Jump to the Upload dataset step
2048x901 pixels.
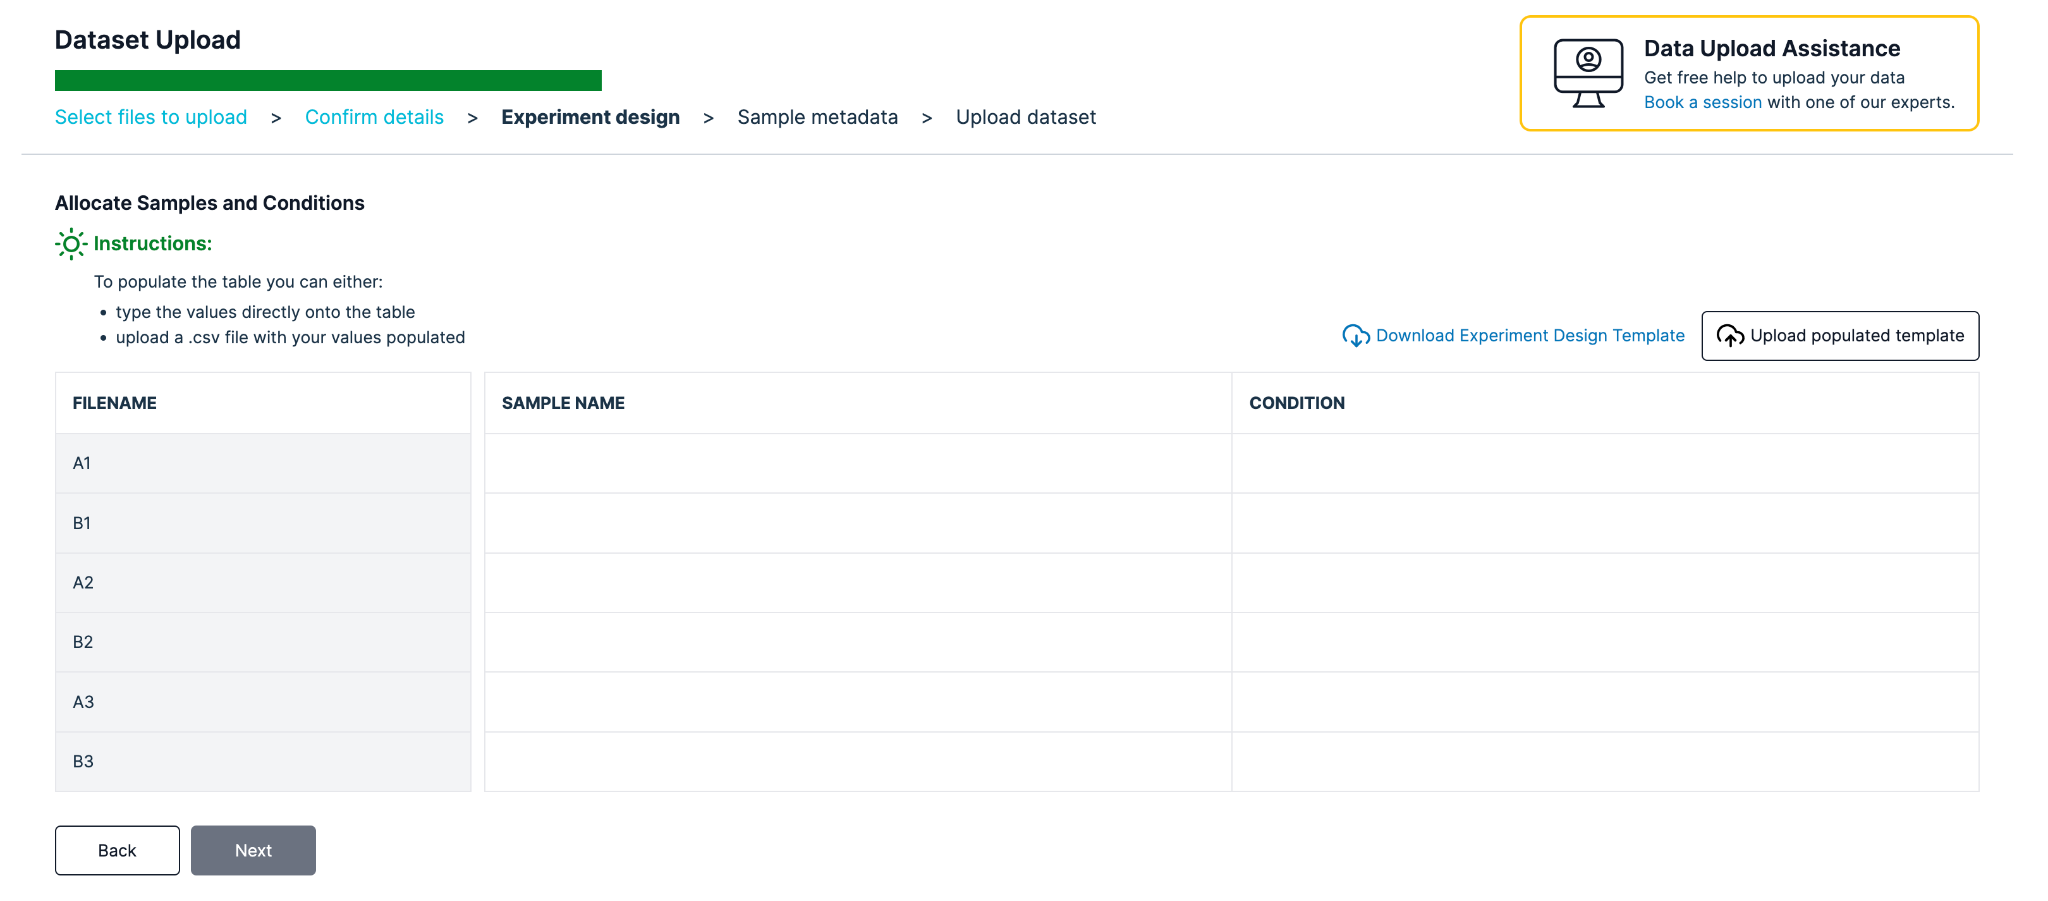(1025, 117)
